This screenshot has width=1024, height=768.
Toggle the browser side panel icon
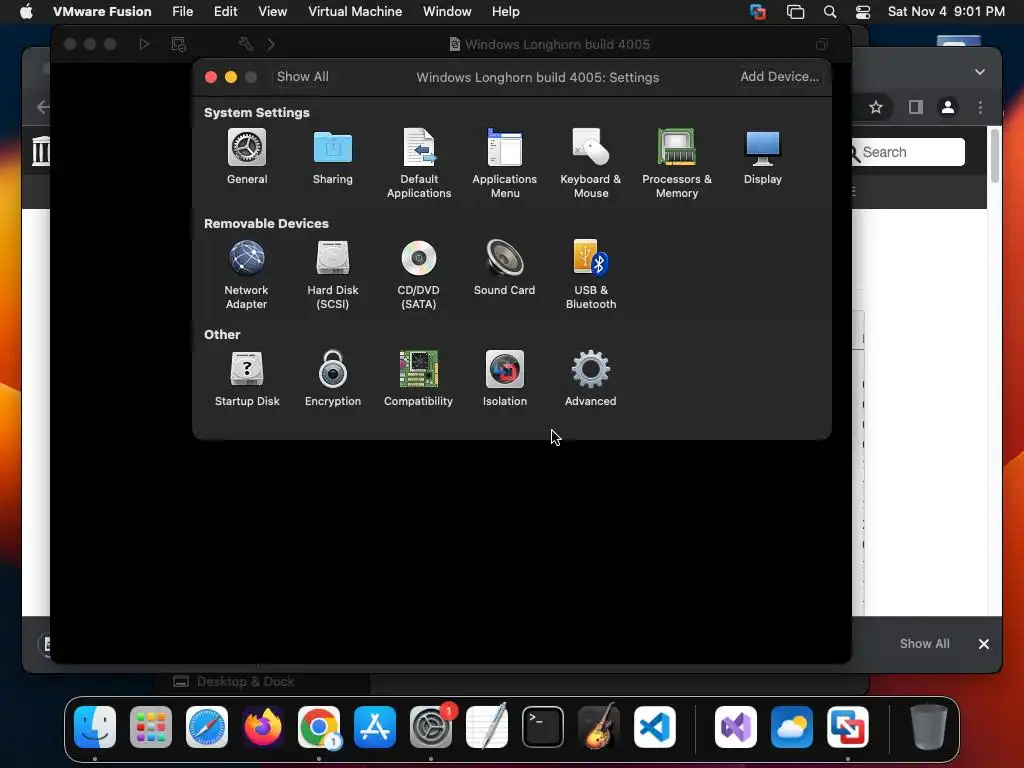click(x=916, y=107)
